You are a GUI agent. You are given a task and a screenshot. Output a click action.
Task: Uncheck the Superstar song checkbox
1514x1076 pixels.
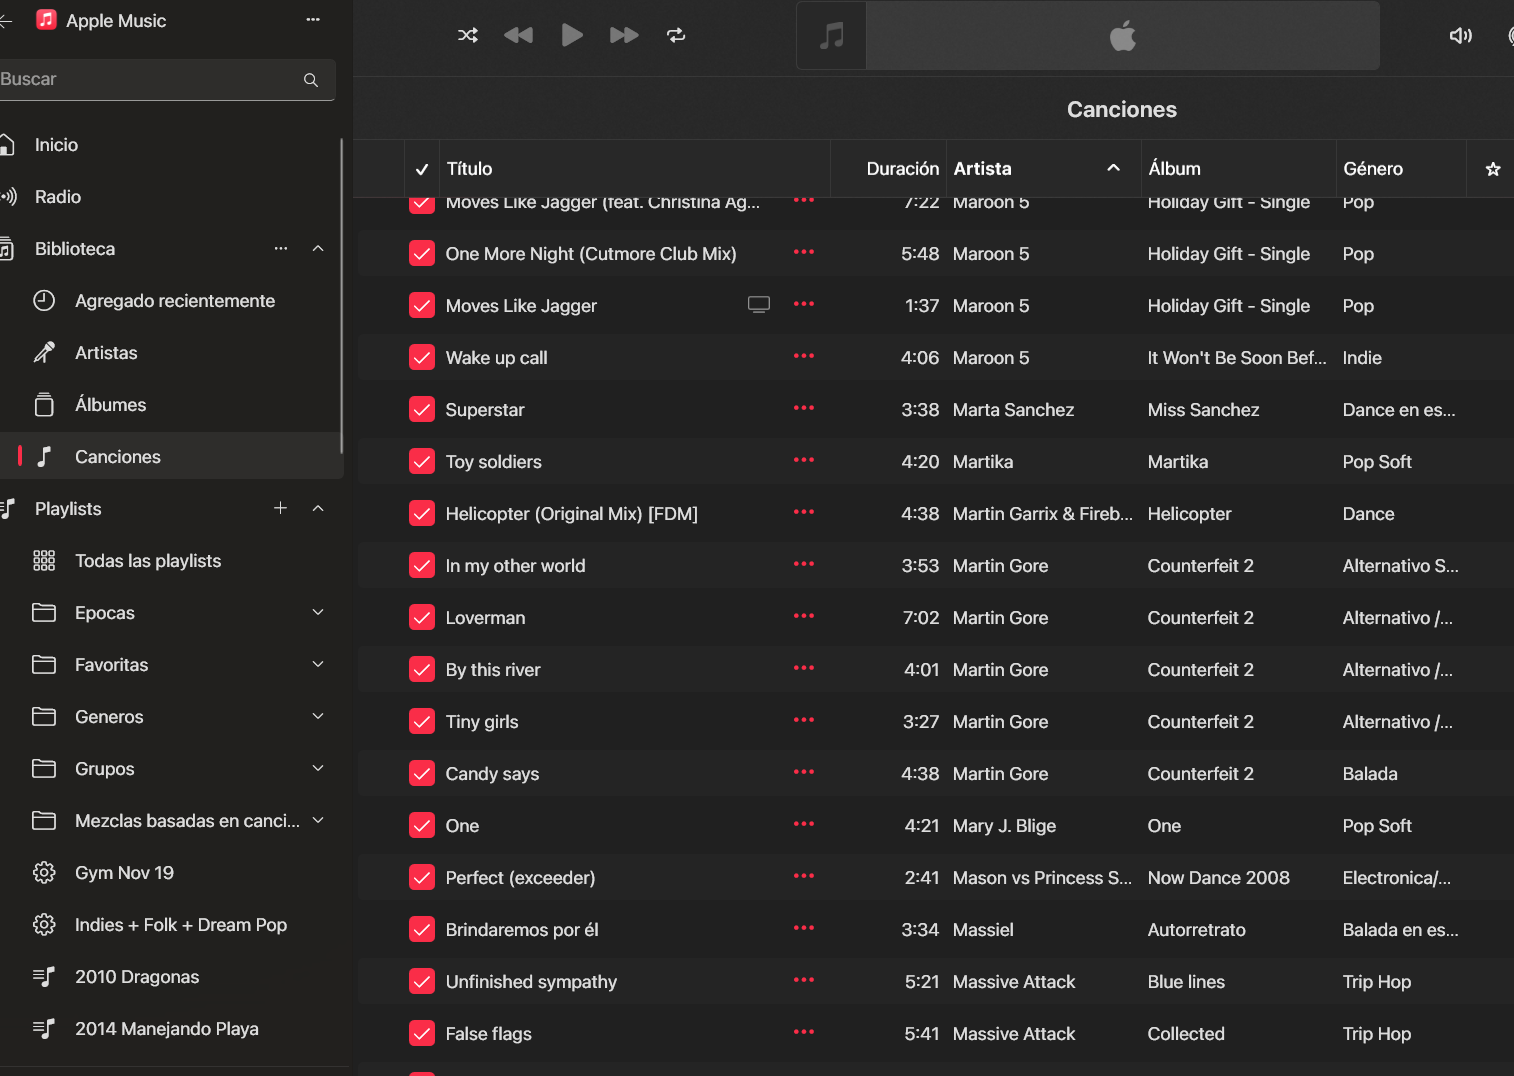click(x=422, y=410)
